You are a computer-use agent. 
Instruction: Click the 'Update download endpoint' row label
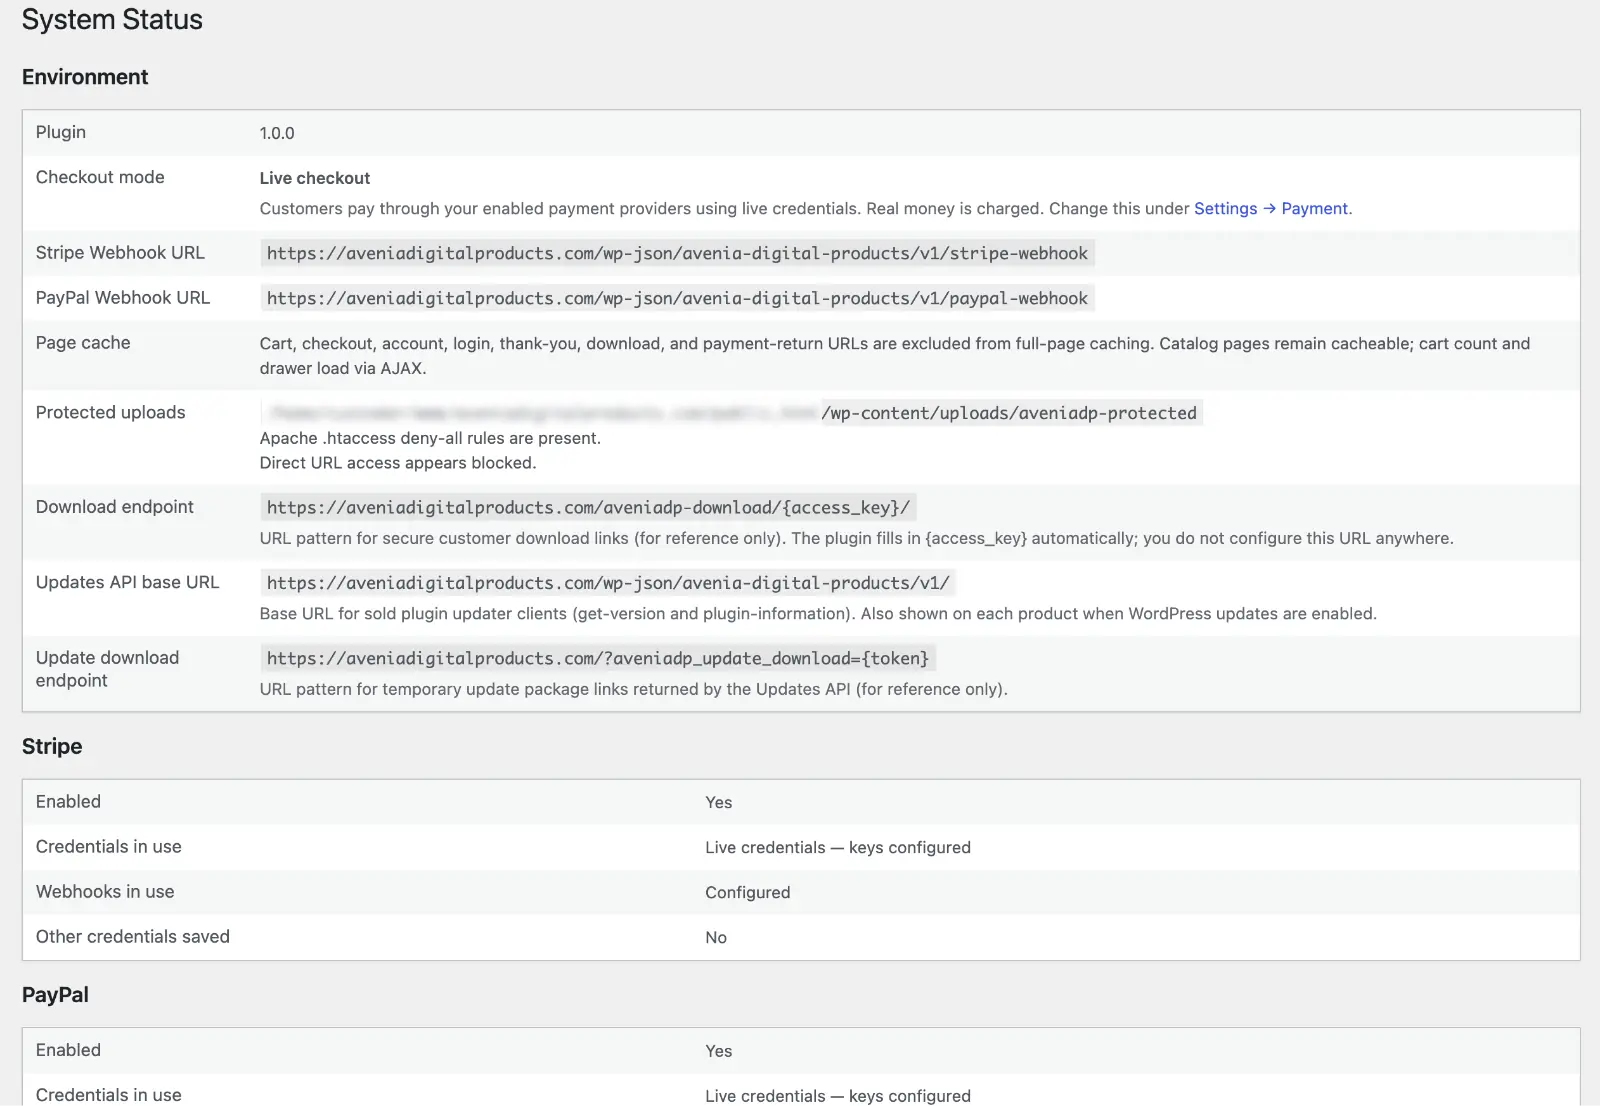click(x=108, y=669)
